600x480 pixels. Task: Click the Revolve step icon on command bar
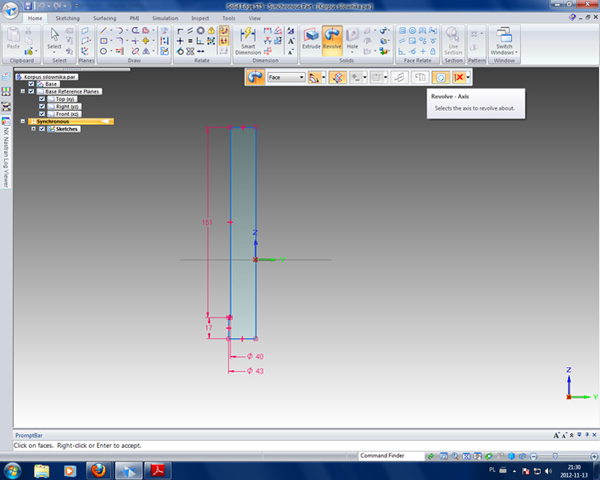pos(254,77)
